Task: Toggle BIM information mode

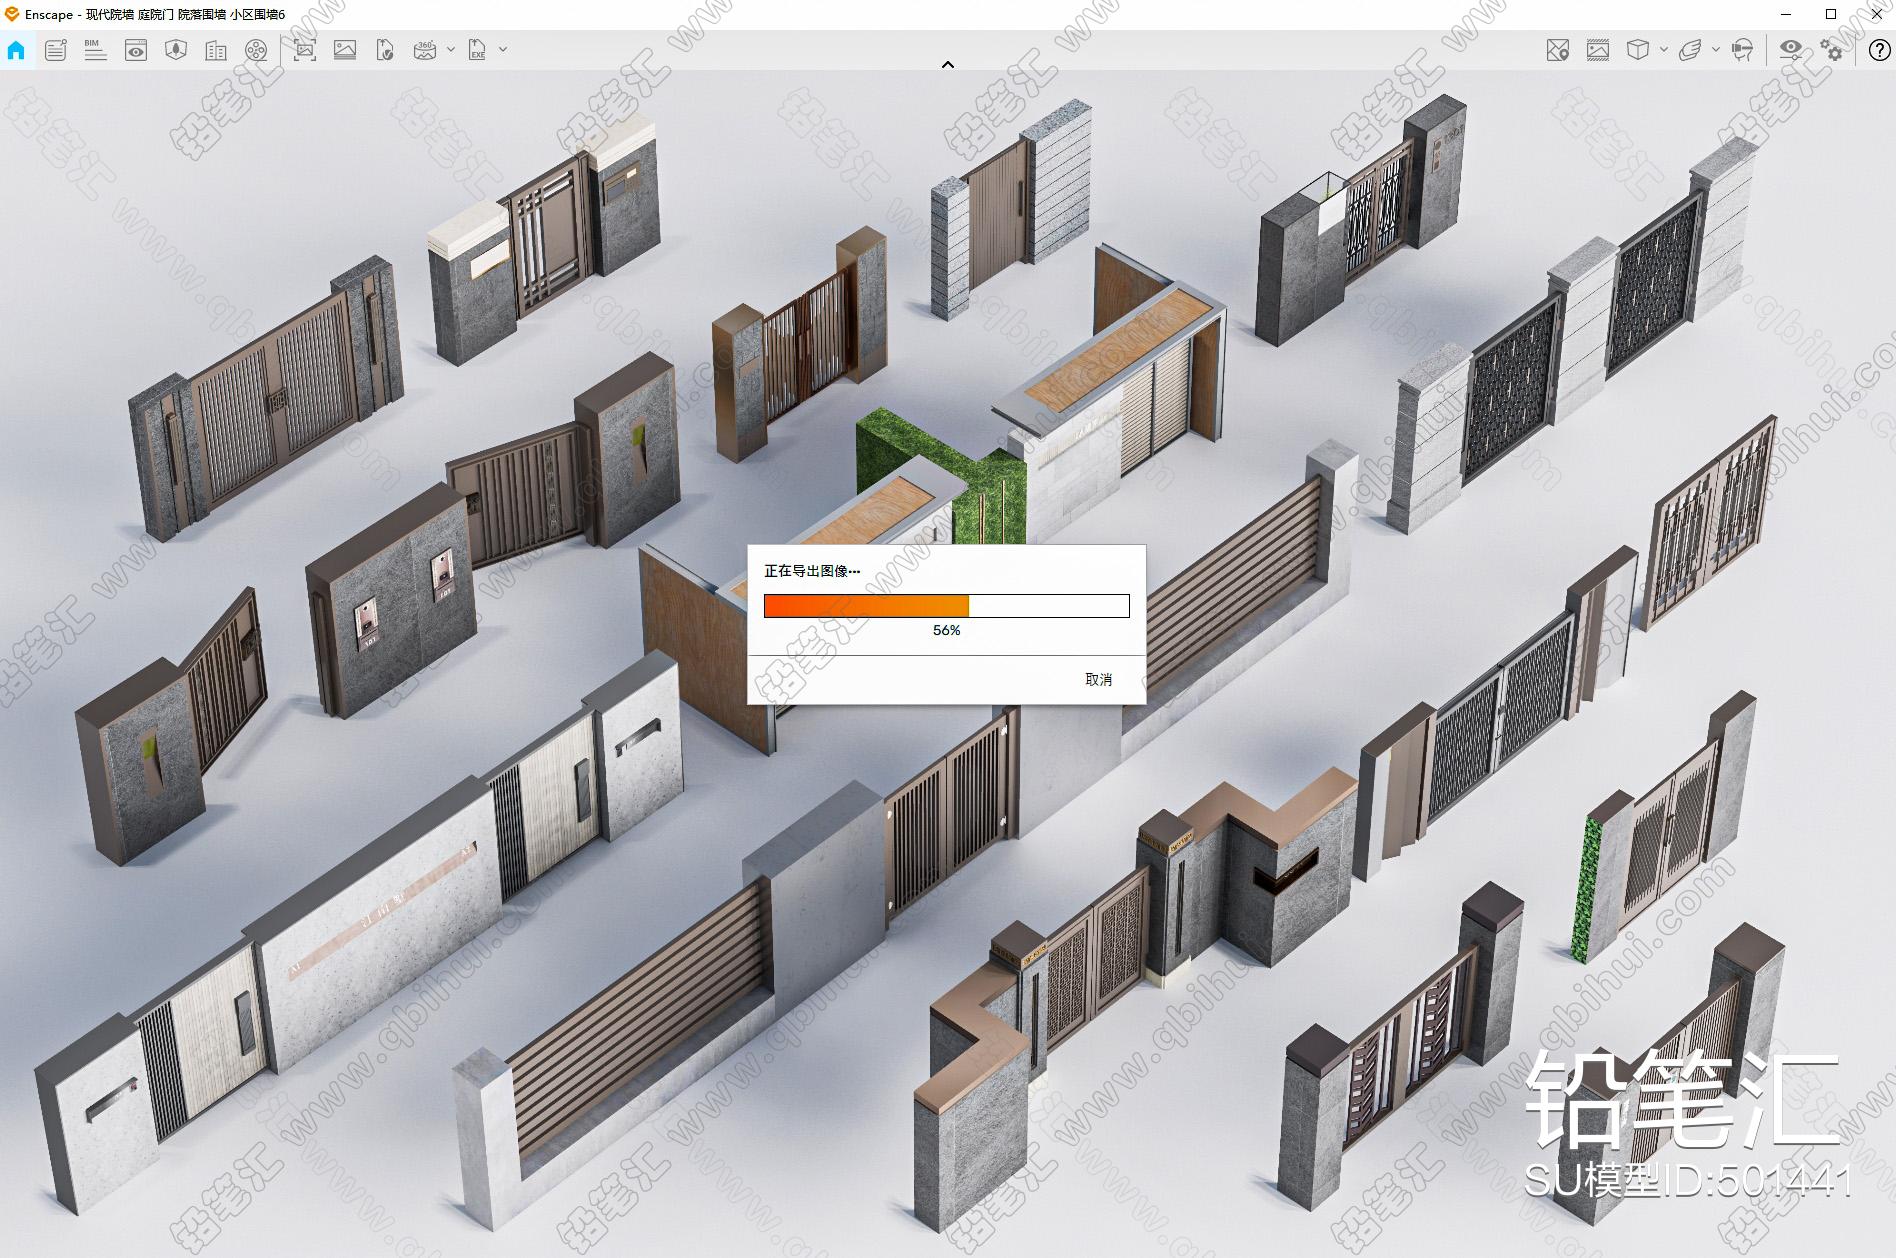Action: click(x=95, y=50)
